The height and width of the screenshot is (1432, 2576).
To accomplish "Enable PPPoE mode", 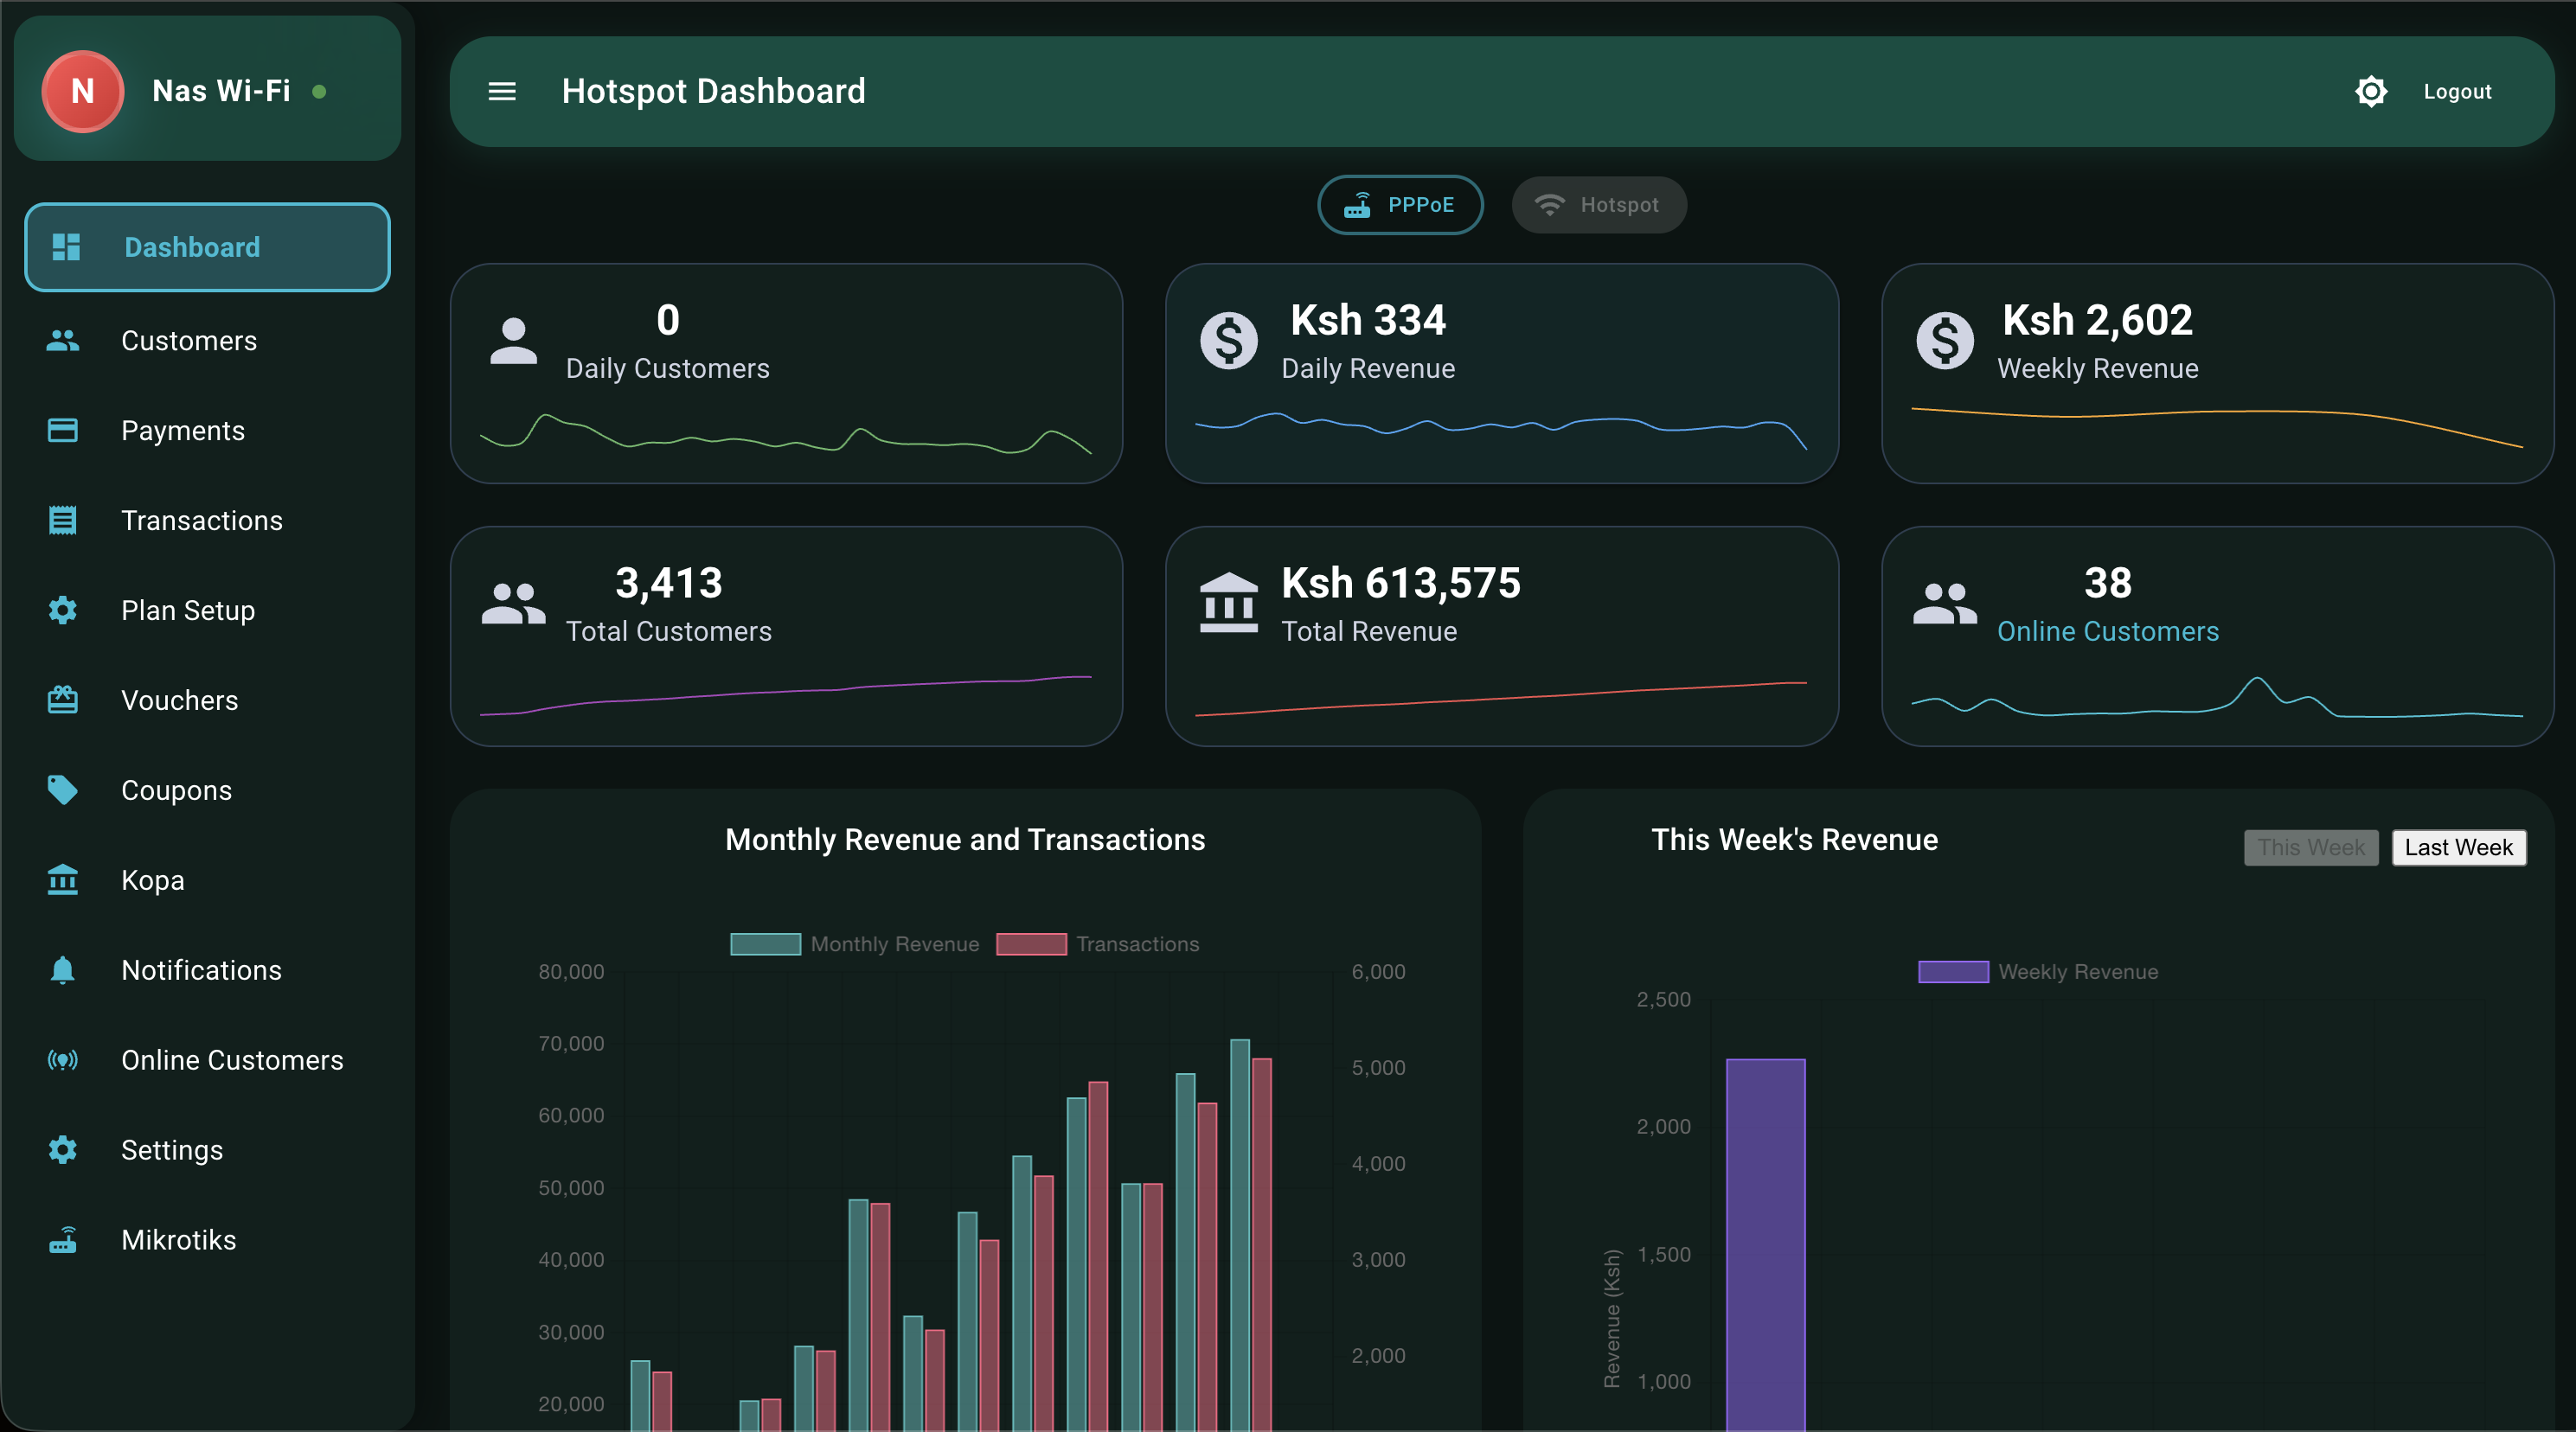I will [x=1400, y=204].
